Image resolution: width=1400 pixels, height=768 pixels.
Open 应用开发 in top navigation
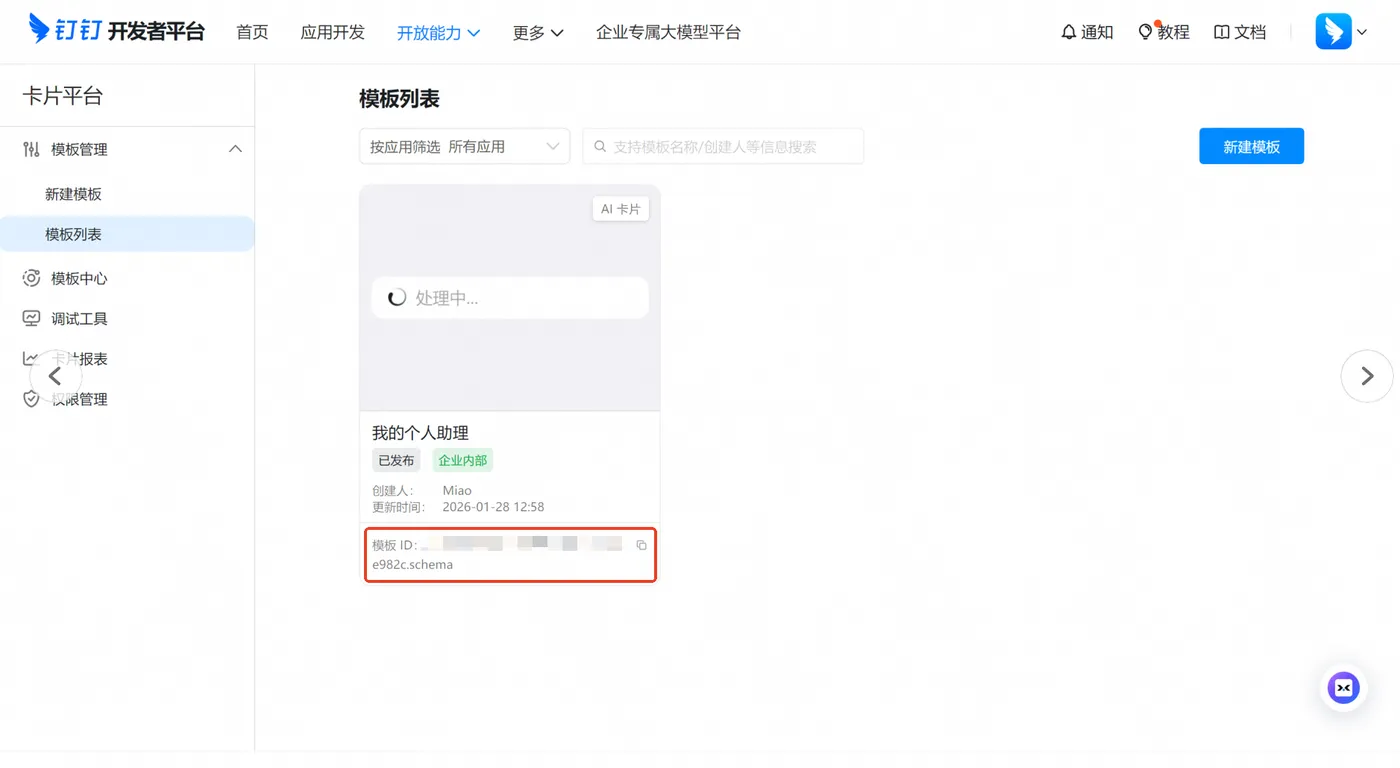(333, 32)
